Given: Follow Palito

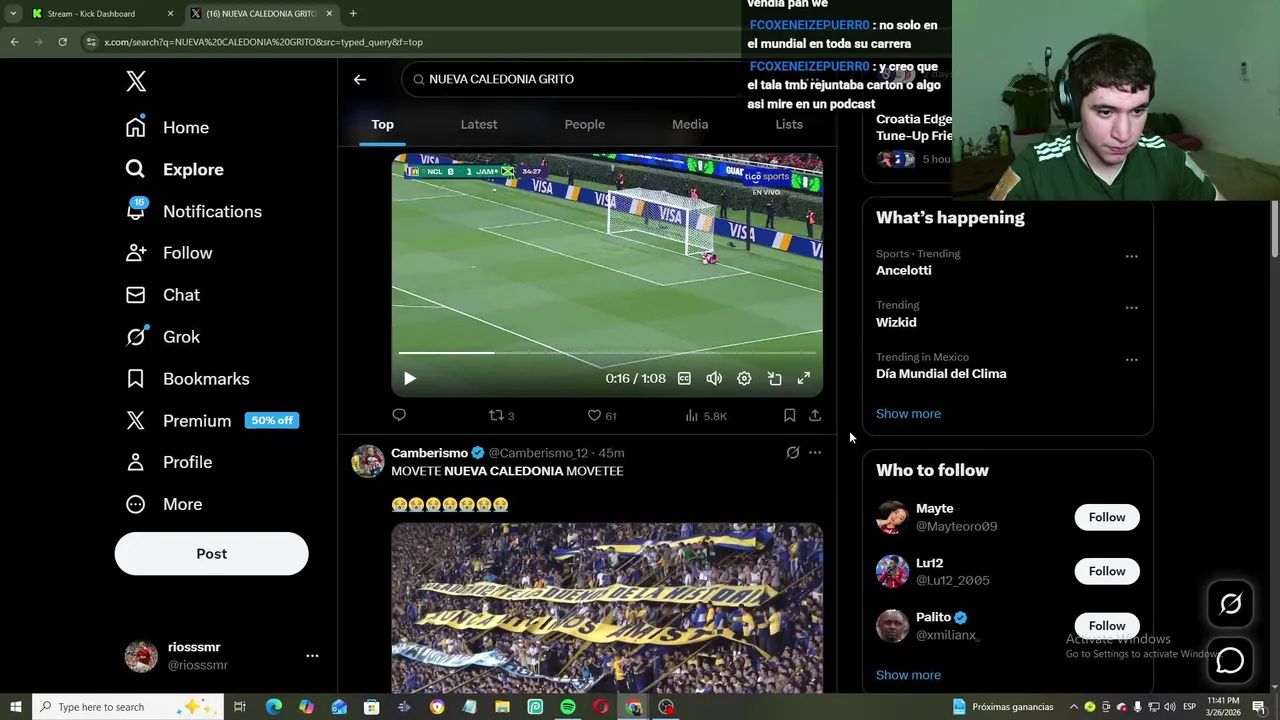Looking at the screenshot, I should [1107, 625].
